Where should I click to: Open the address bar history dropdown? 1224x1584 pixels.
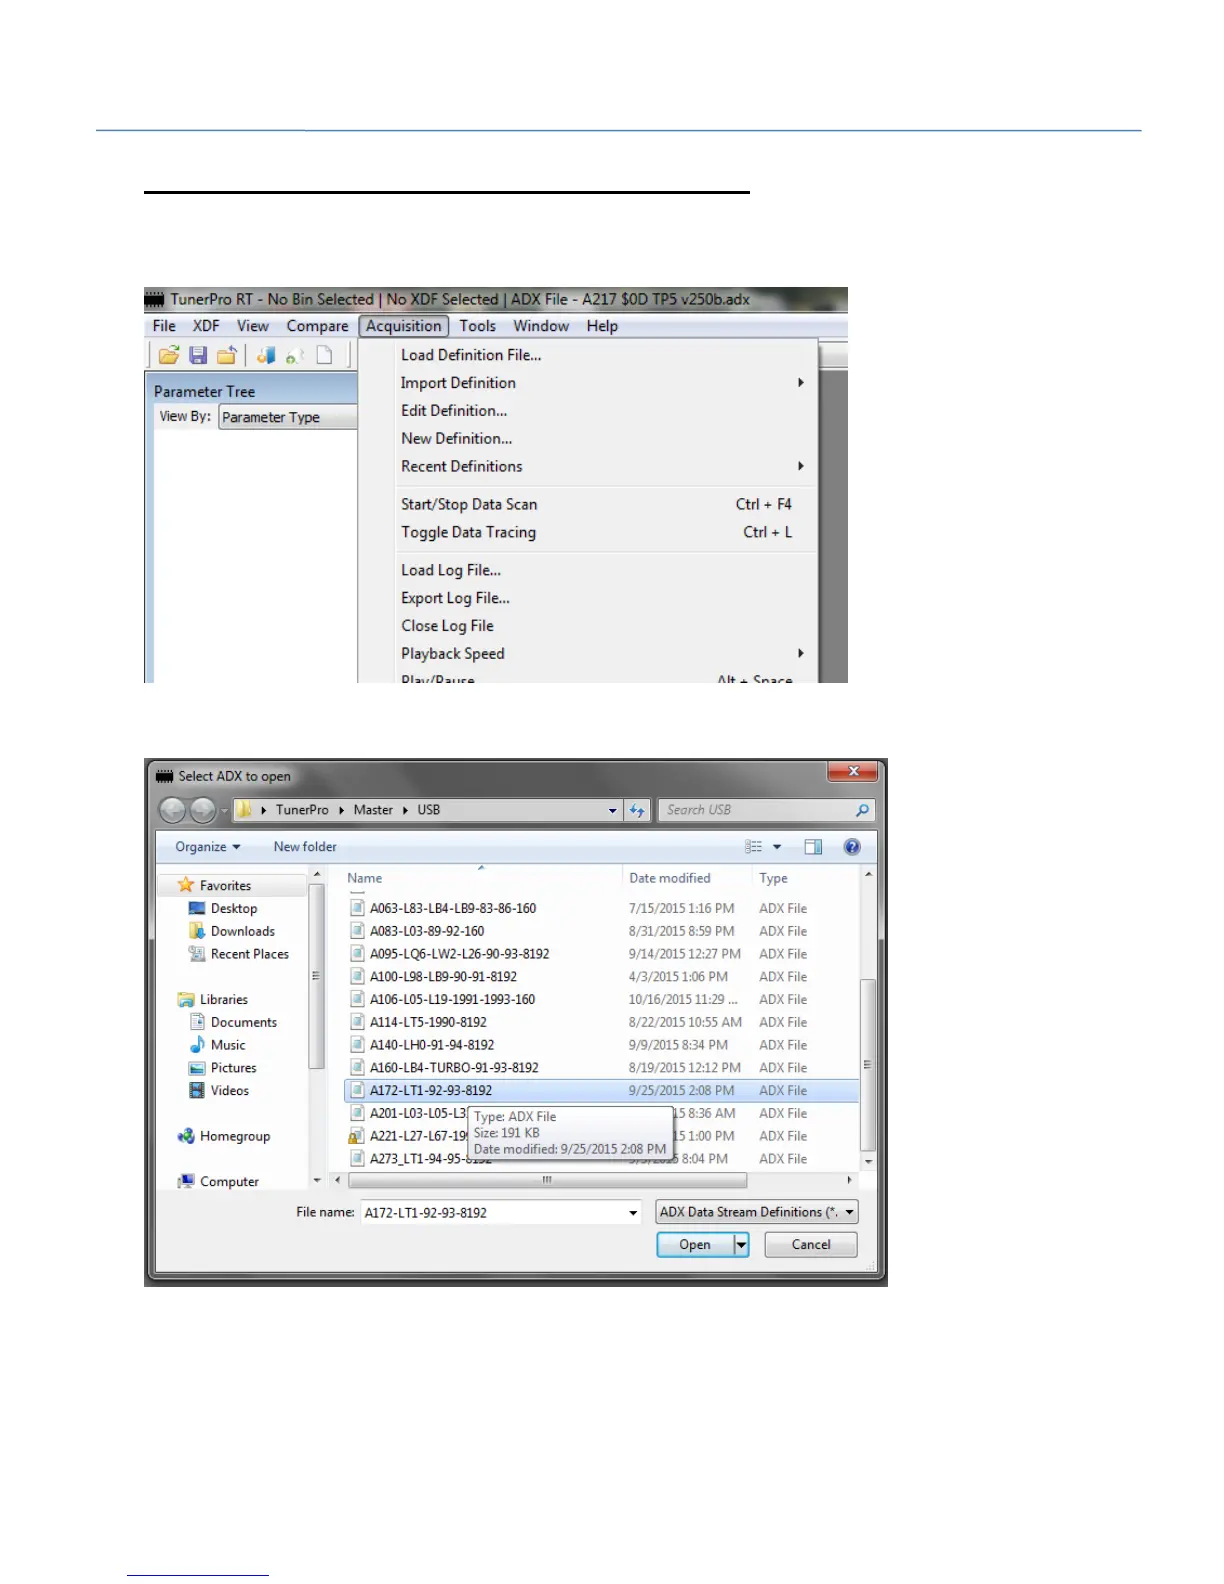[x=613, y=811]
